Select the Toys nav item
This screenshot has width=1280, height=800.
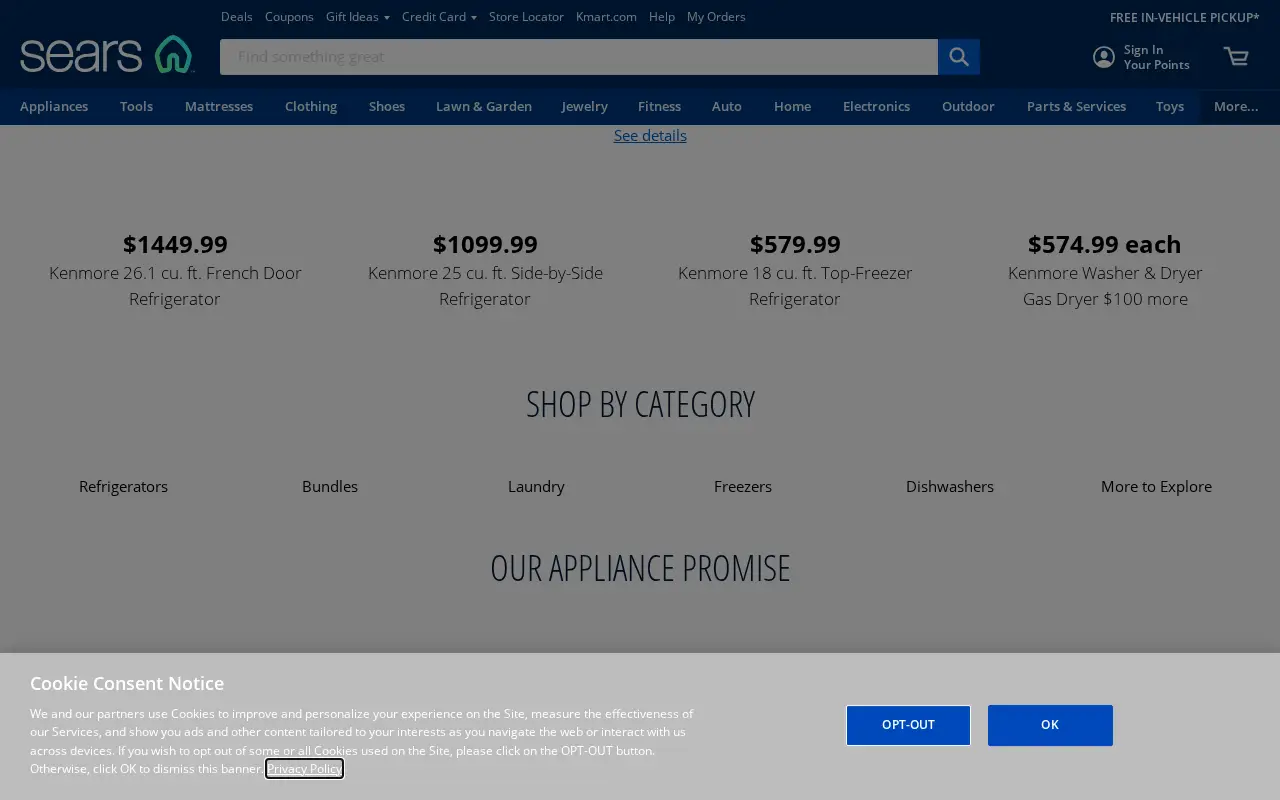coord(1170,106)
